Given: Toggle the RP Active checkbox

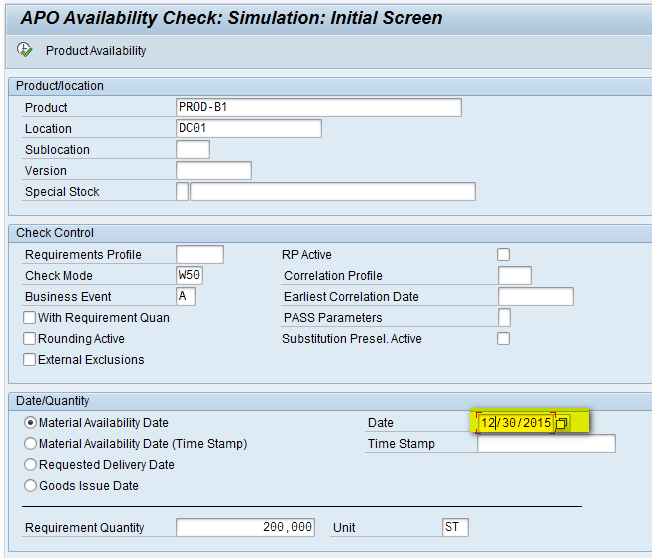Looking at the screenshot, I should coord(504,254).
